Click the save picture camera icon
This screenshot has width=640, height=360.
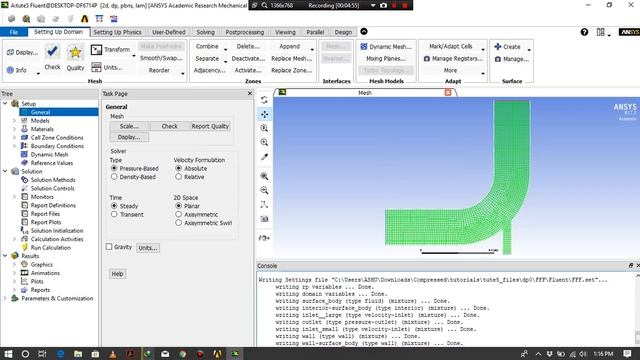264,219
